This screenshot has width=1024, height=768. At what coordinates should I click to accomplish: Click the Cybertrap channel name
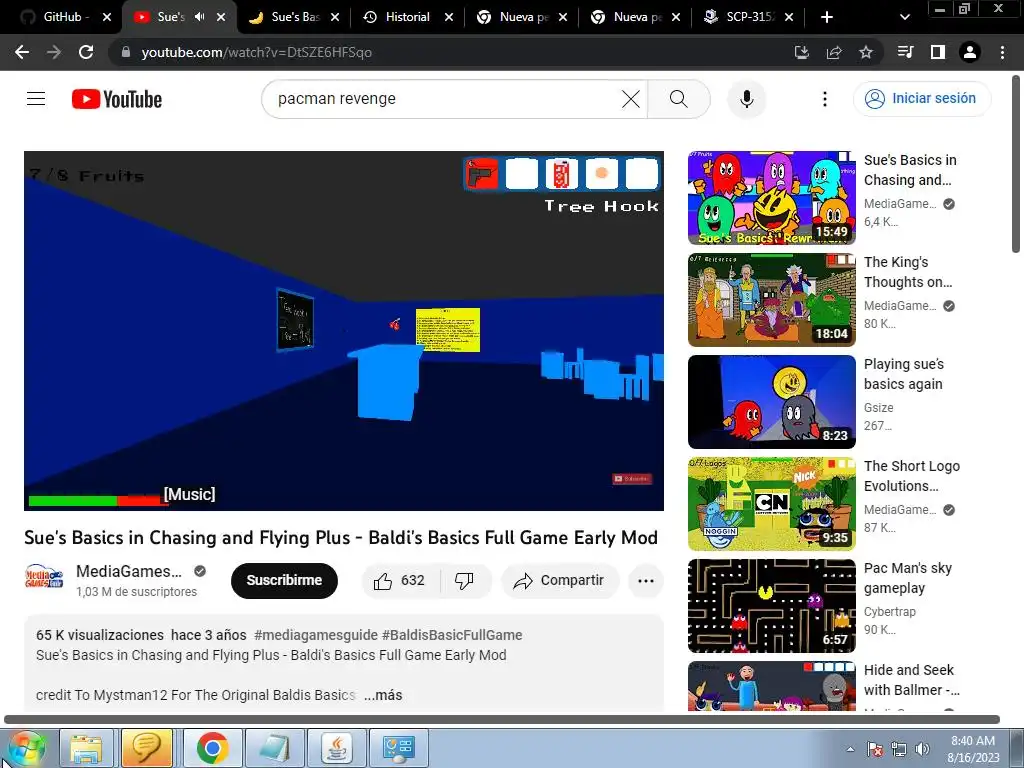point(889,612)
